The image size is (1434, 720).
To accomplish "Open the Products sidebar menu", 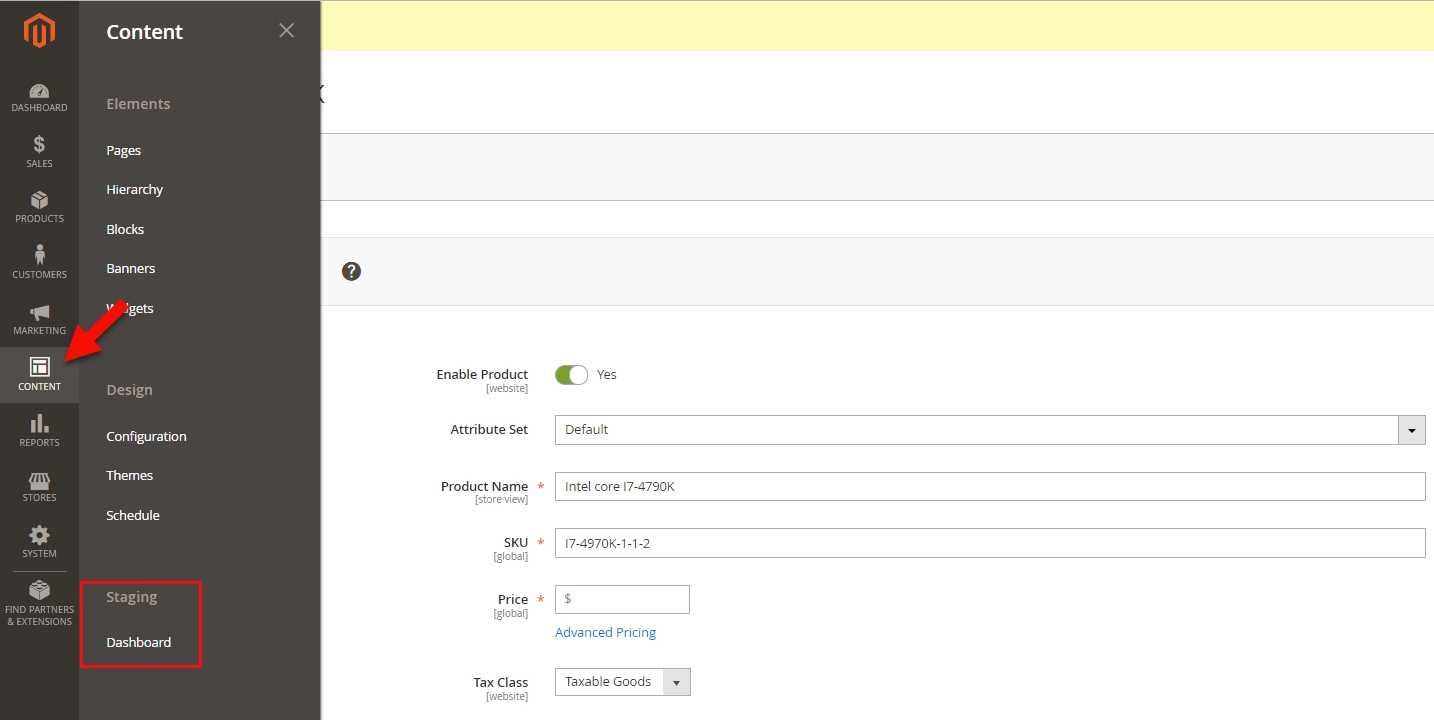I will (39, 208).
